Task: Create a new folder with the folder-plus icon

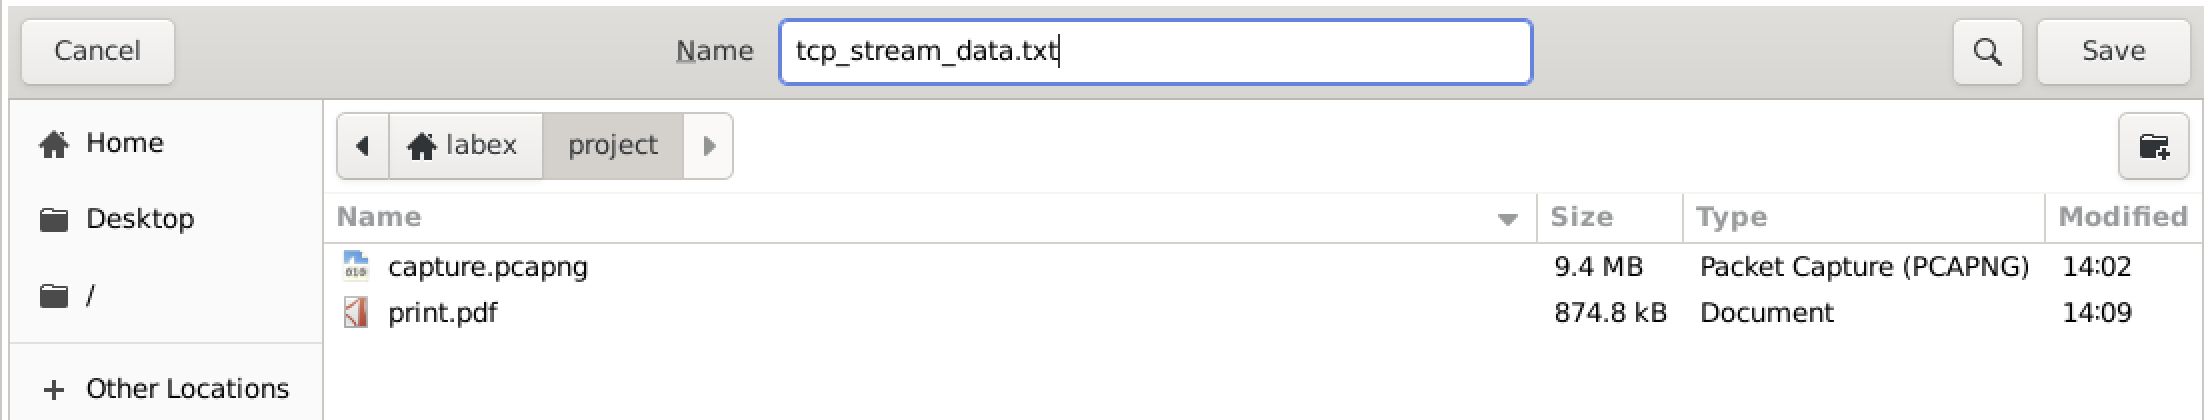Action: pos(2153,146)
